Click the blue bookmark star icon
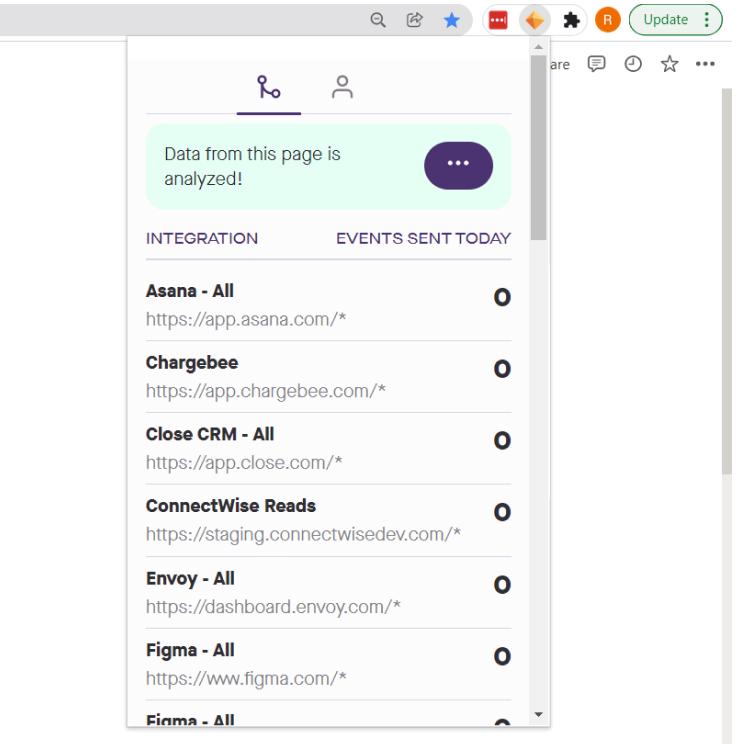This screenshot has width=746, height=744. [452, 20]
